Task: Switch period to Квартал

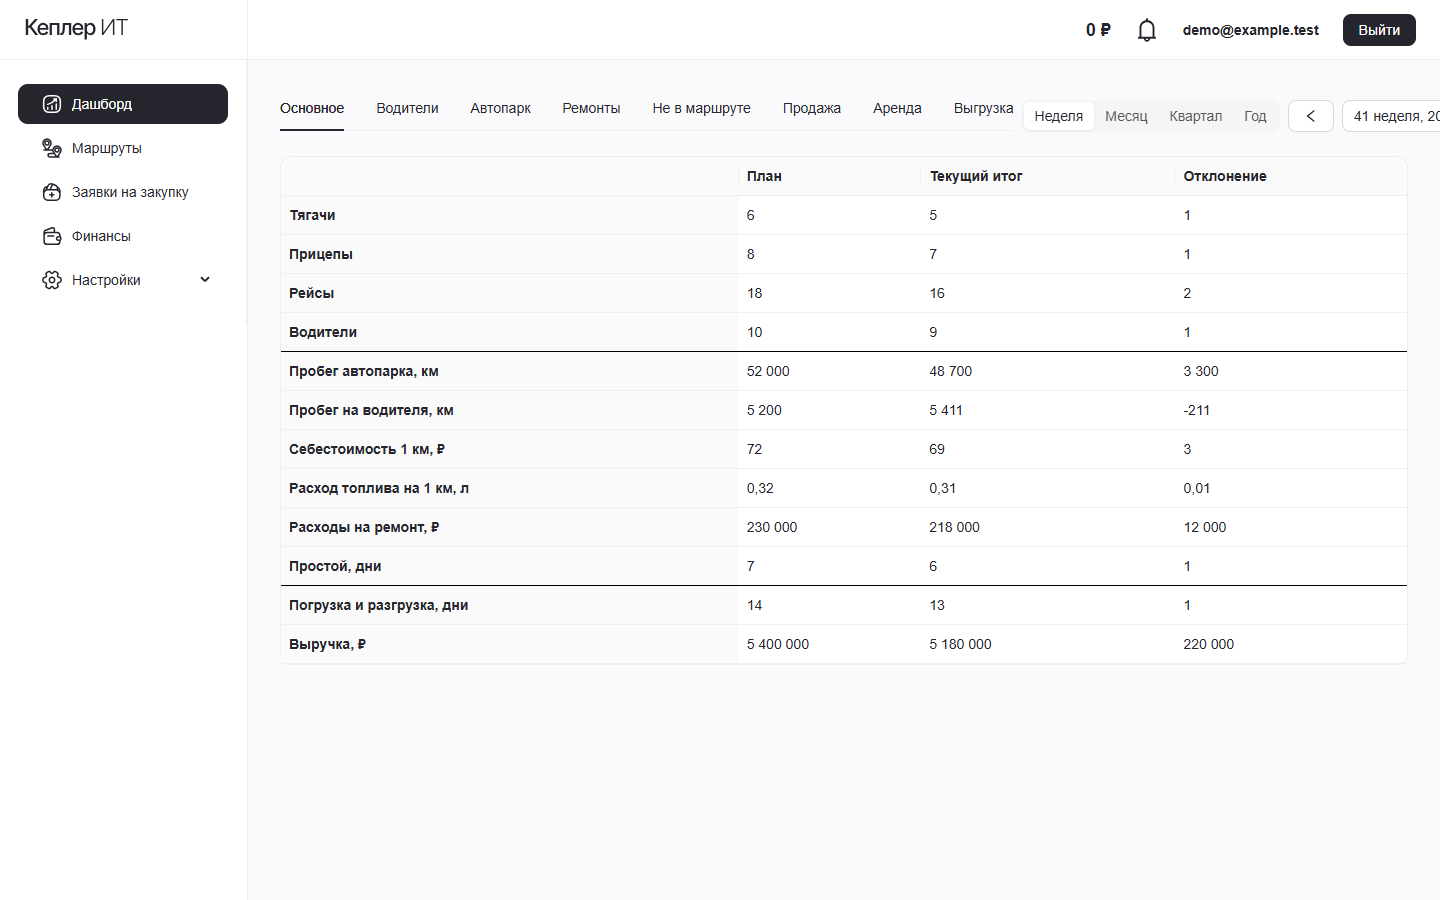Action: pos(1196,116)
